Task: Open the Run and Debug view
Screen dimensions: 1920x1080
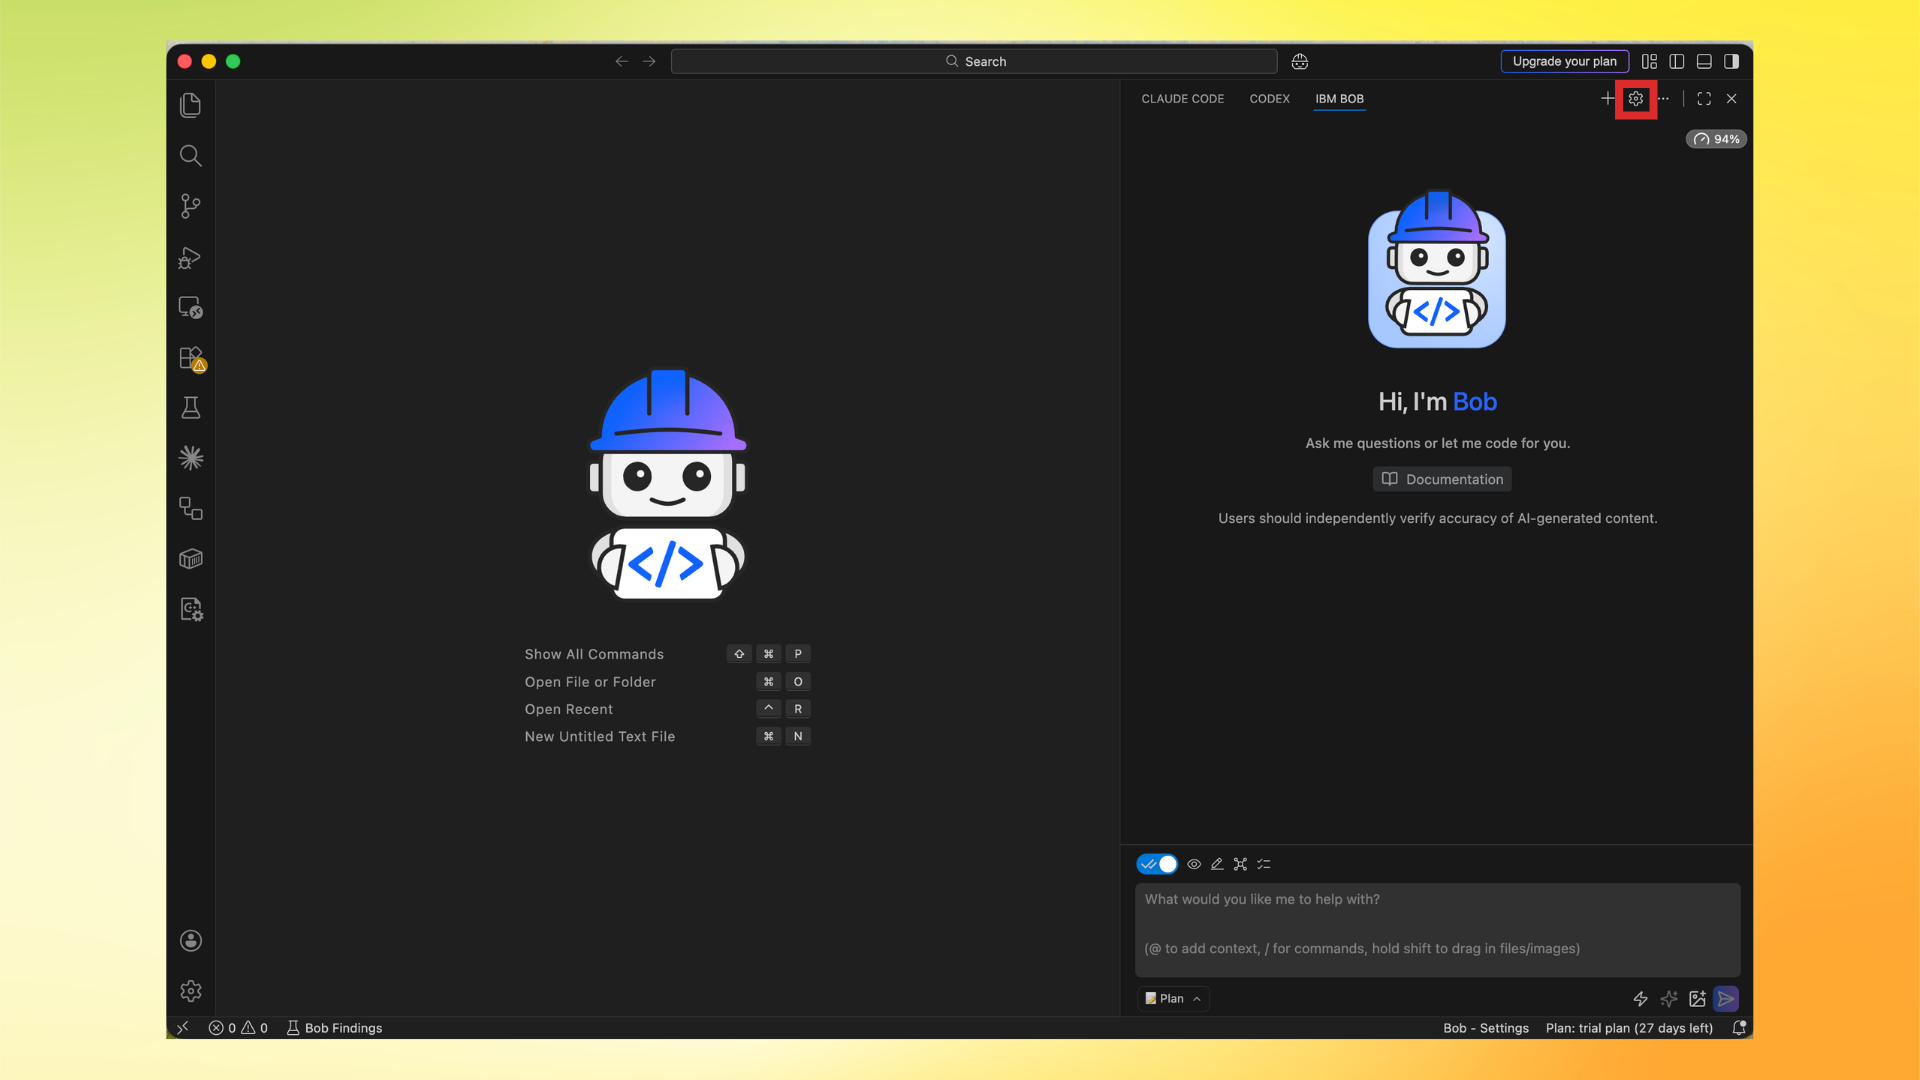Action: (x=190, y=257)
